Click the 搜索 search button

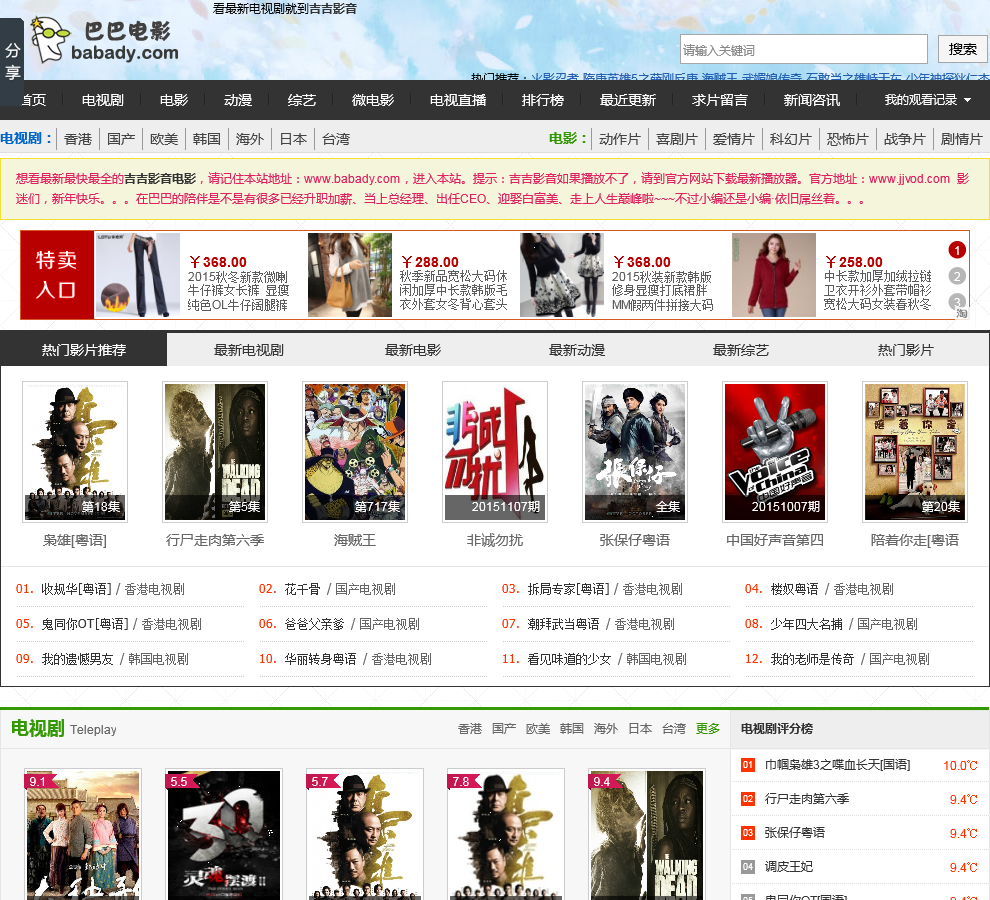coord(962,49)
